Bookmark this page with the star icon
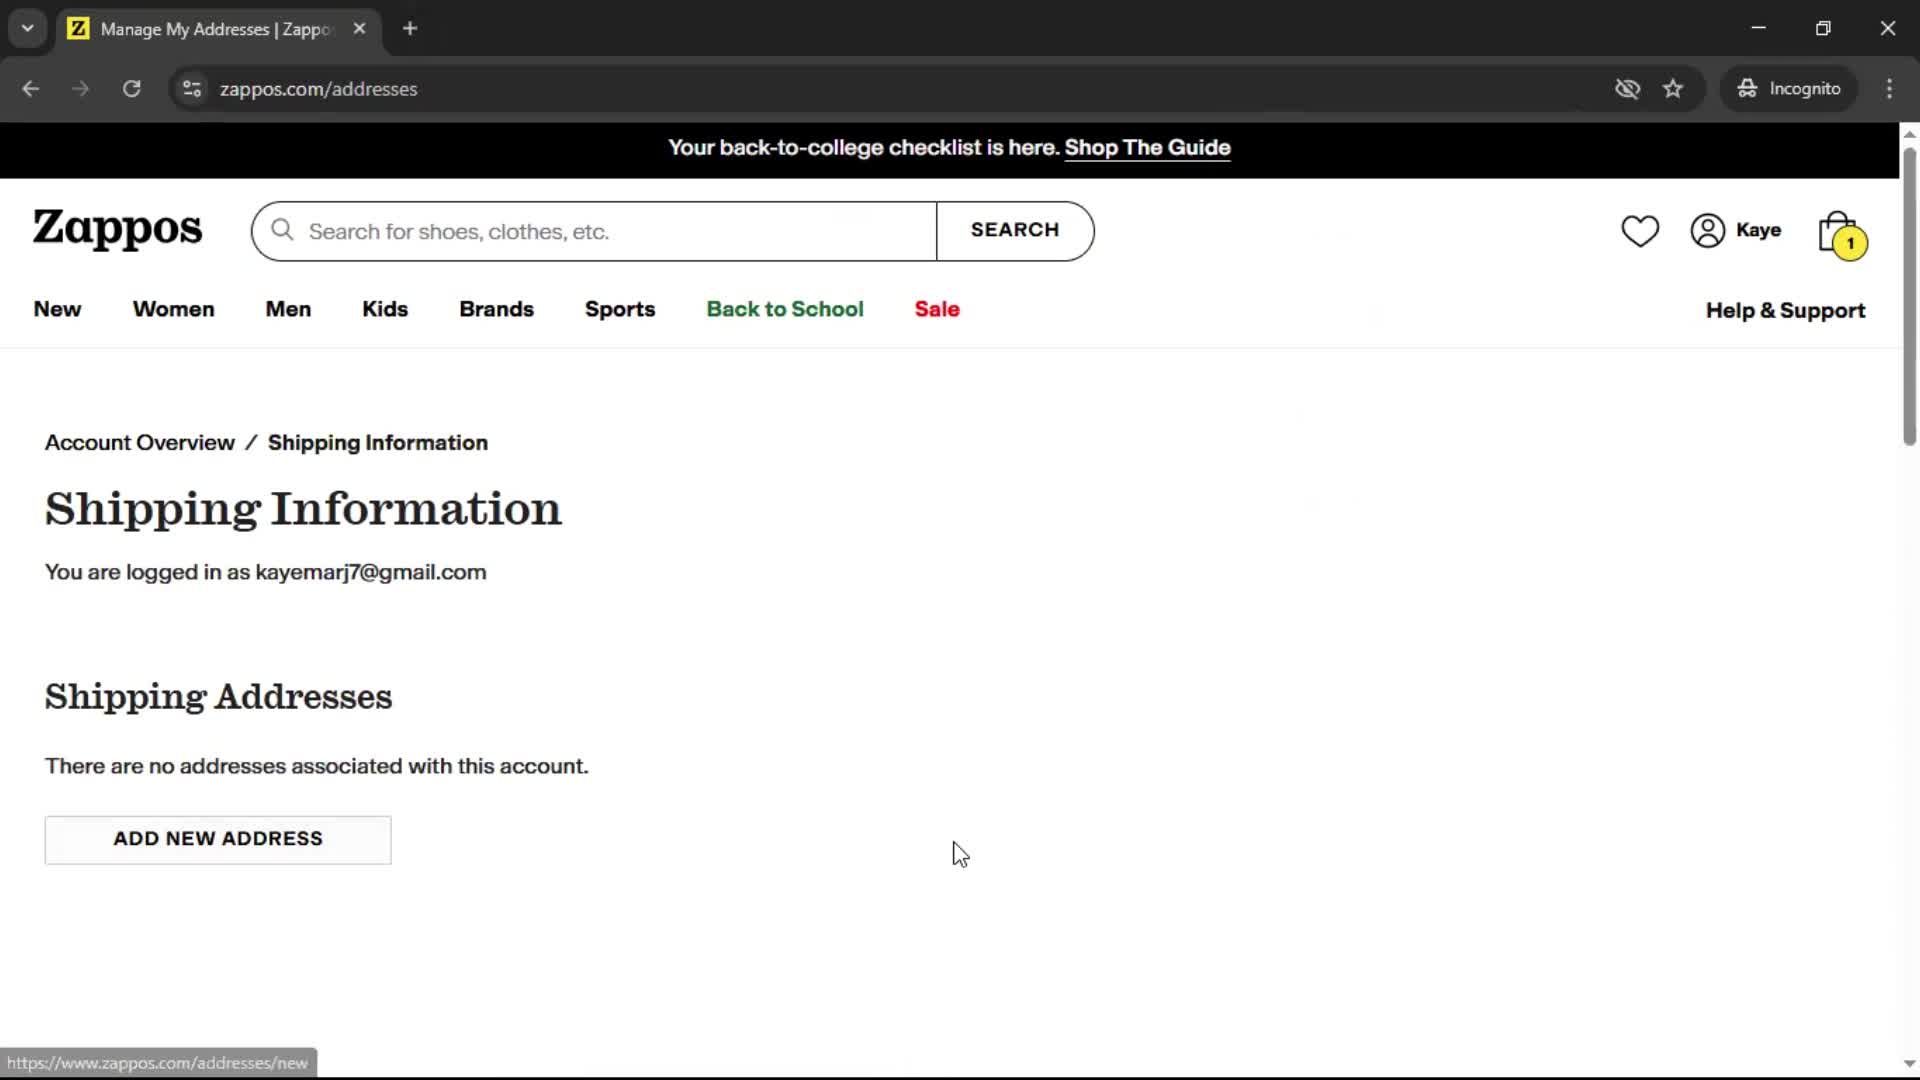1920x1080 pixels. pos(1673,89)
